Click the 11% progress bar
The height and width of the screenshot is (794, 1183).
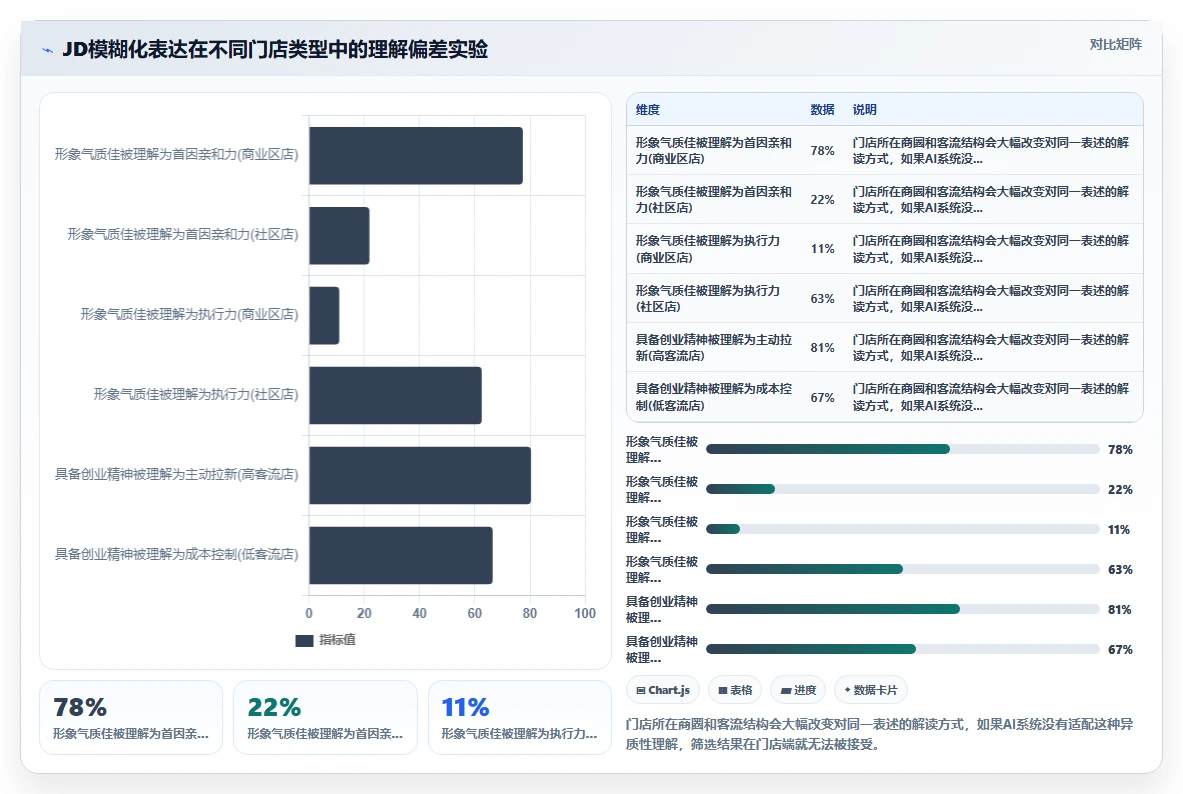(x=902, y=529)
